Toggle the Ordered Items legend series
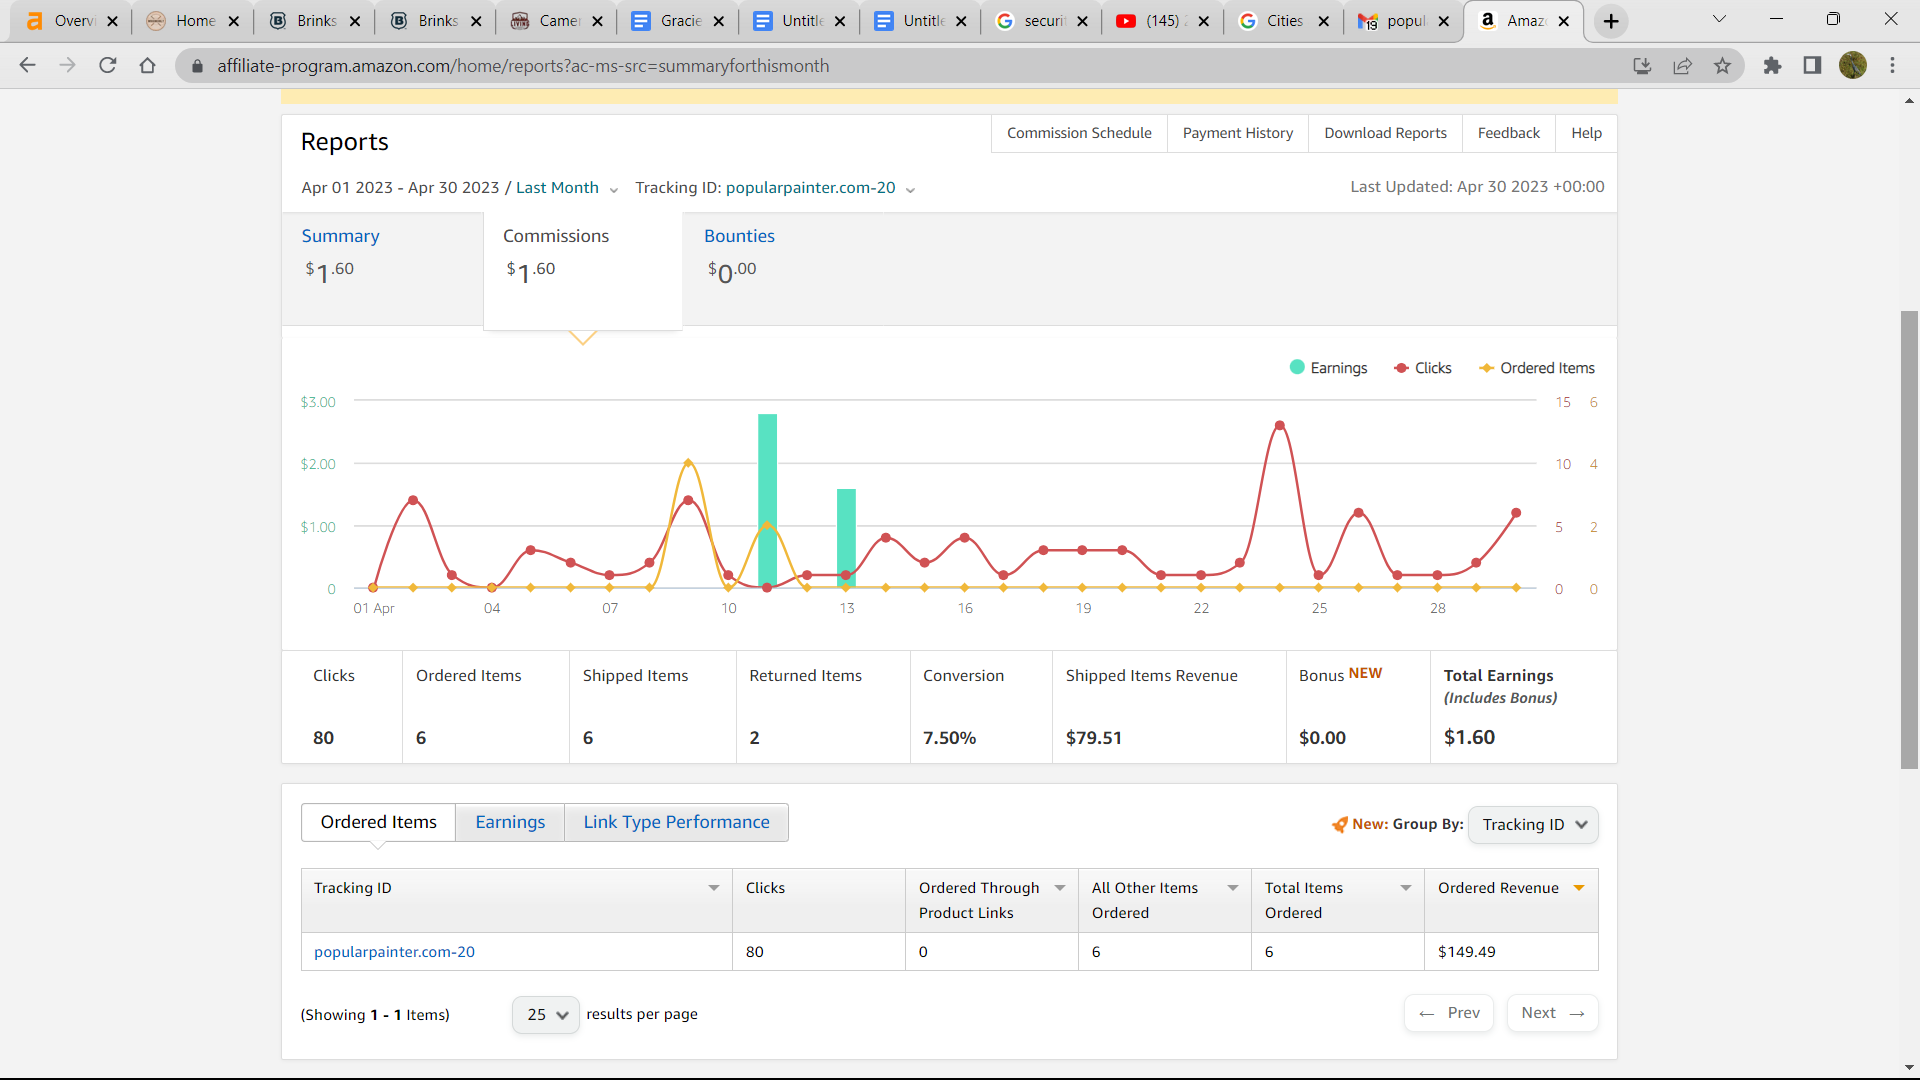Image resolution: width=1920 pixels, height=1080 pixels. 1537,368
